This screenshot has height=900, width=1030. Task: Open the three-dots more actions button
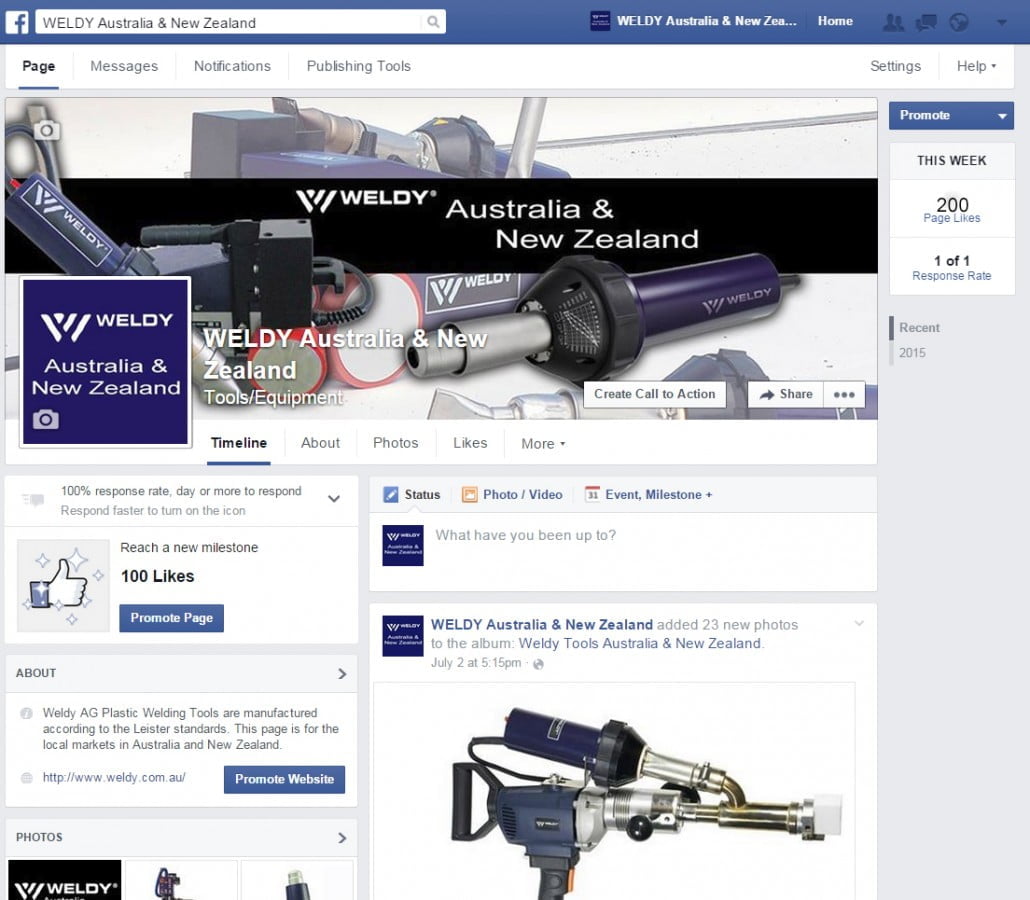[844, 394]
